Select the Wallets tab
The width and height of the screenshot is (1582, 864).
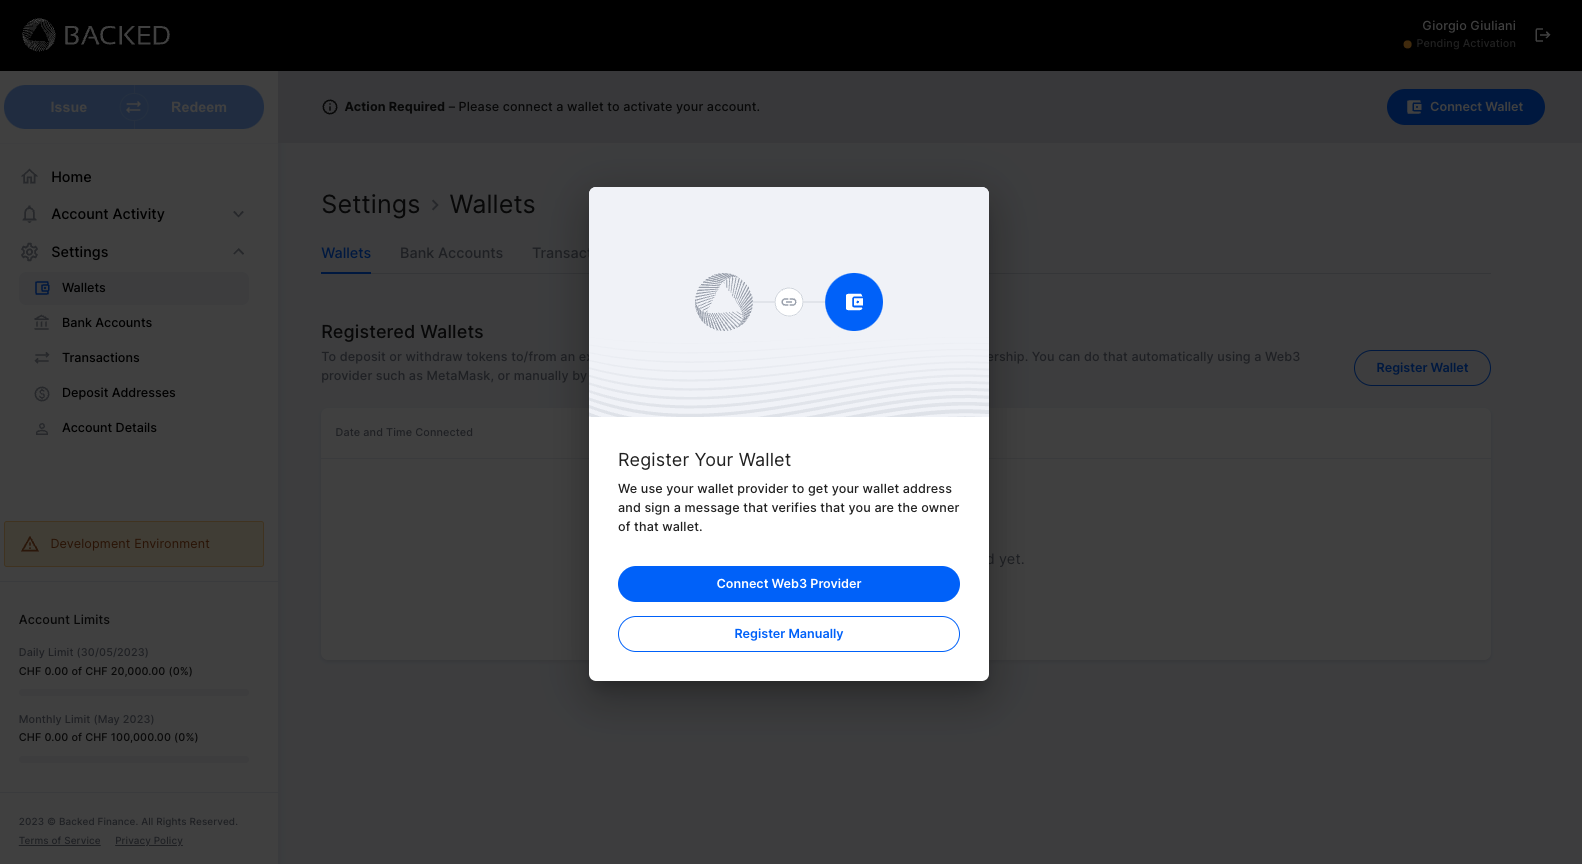(x=346, y=253)
